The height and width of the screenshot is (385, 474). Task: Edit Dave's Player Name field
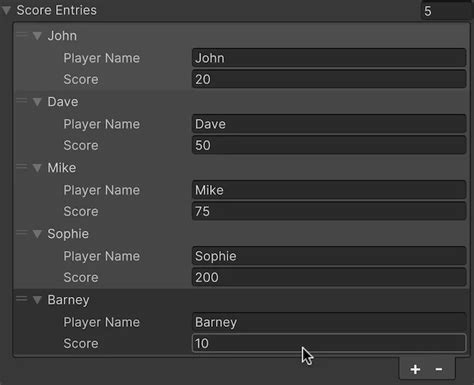(x=329, y=124)
